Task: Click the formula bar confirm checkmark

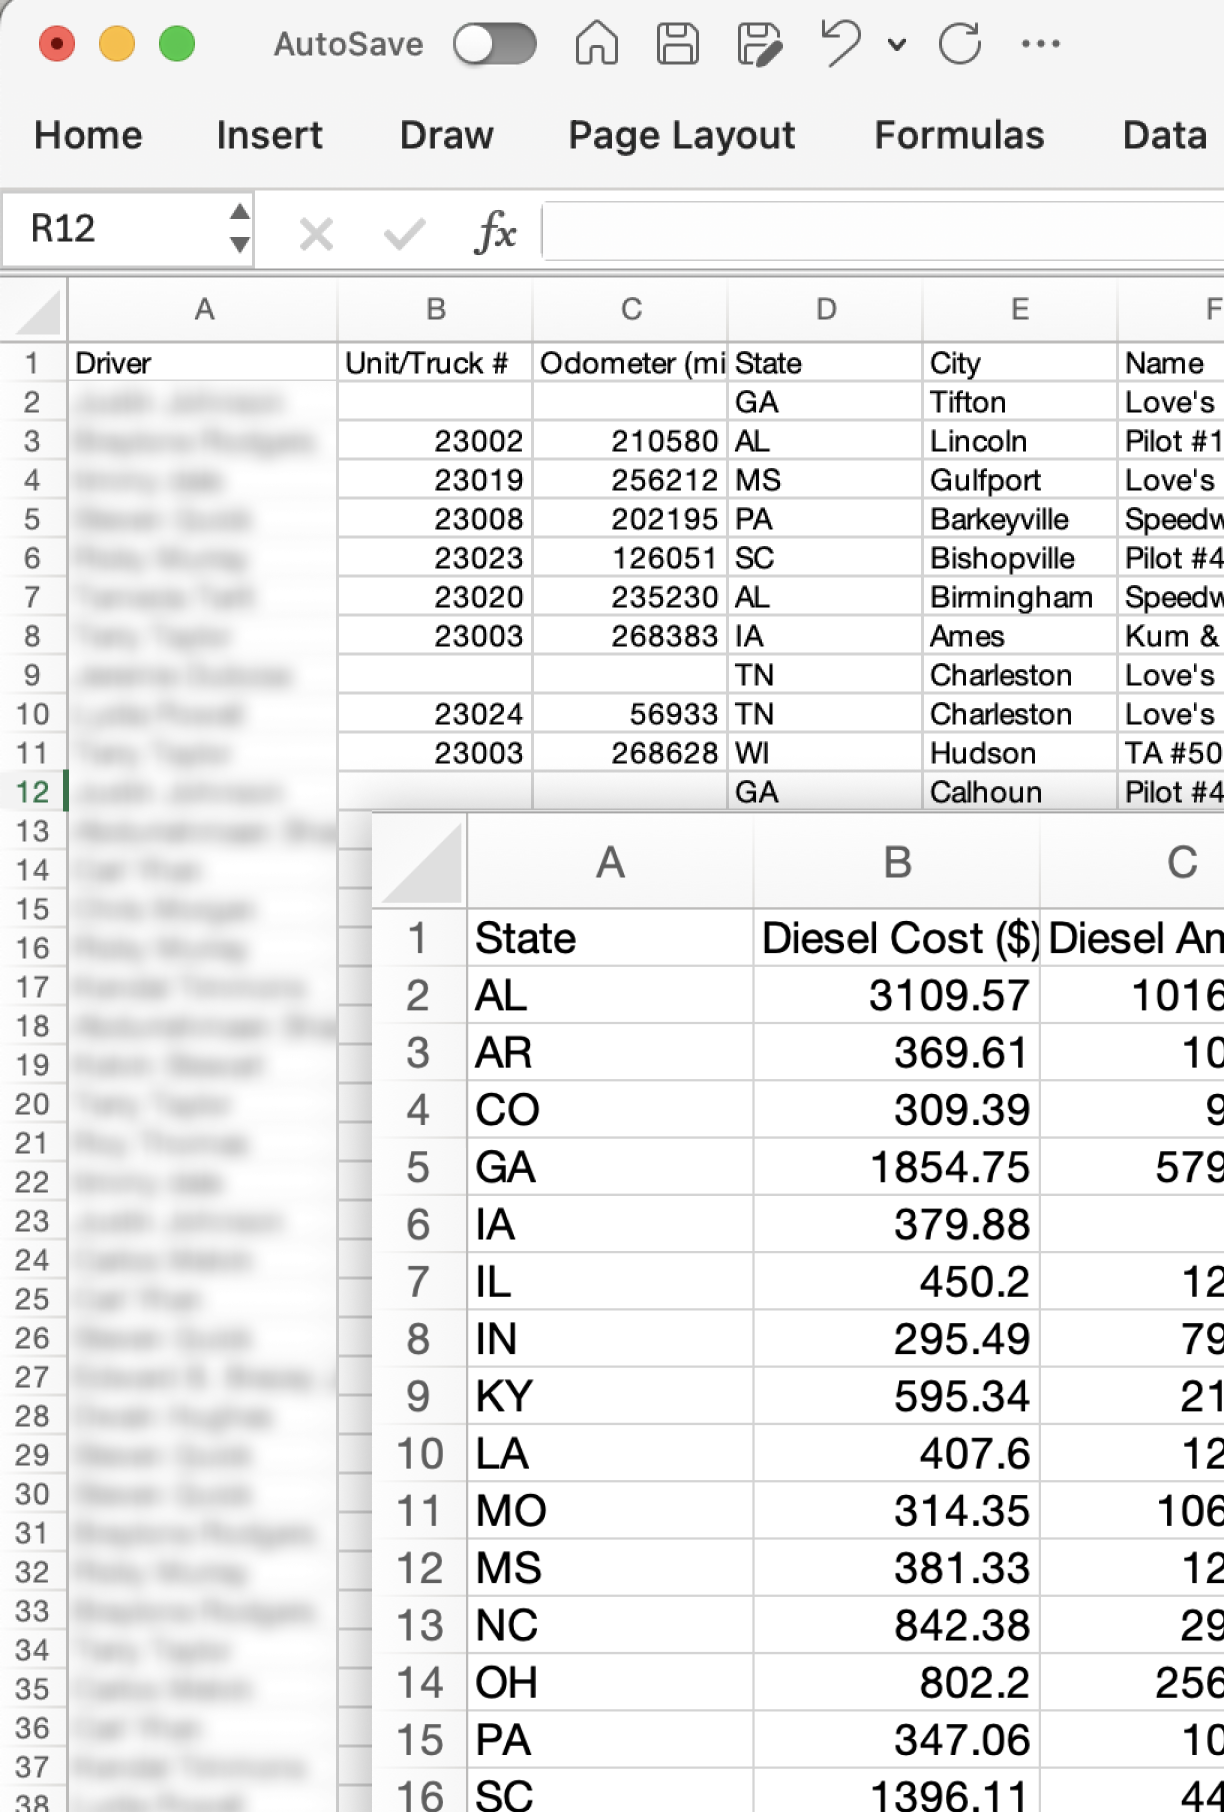Action: click(x=404, y=235)
